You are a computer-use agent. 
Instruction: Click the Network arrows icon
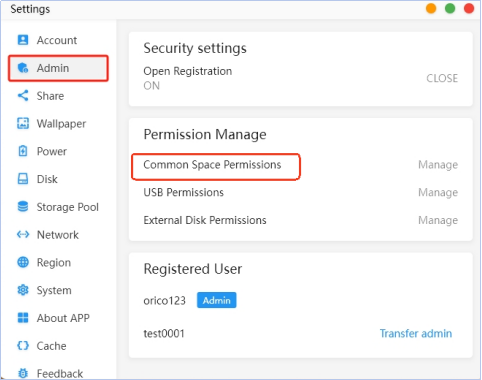coord(23,235)
